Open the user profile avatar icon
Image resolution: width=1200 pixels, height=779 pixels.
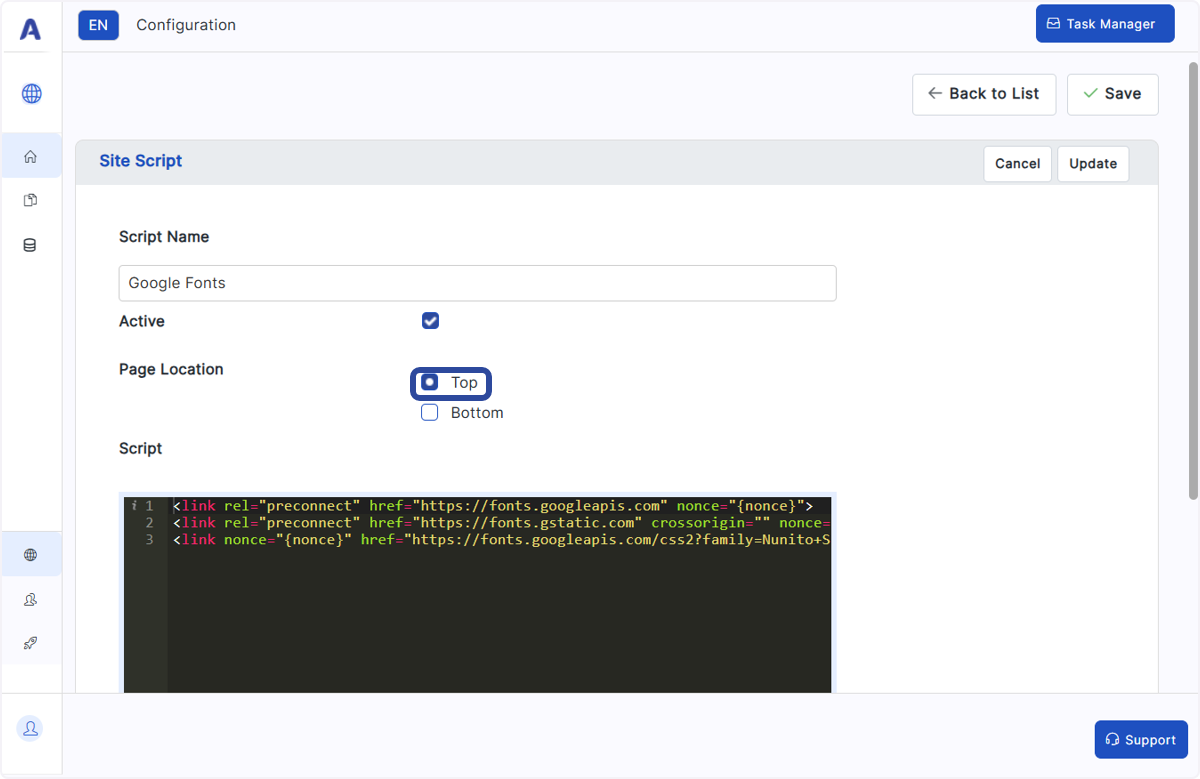click(x=30, y=729)
